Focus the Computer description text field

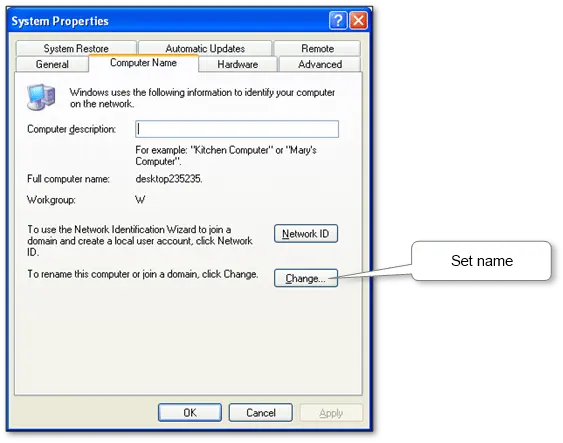[x=237, y=129]
